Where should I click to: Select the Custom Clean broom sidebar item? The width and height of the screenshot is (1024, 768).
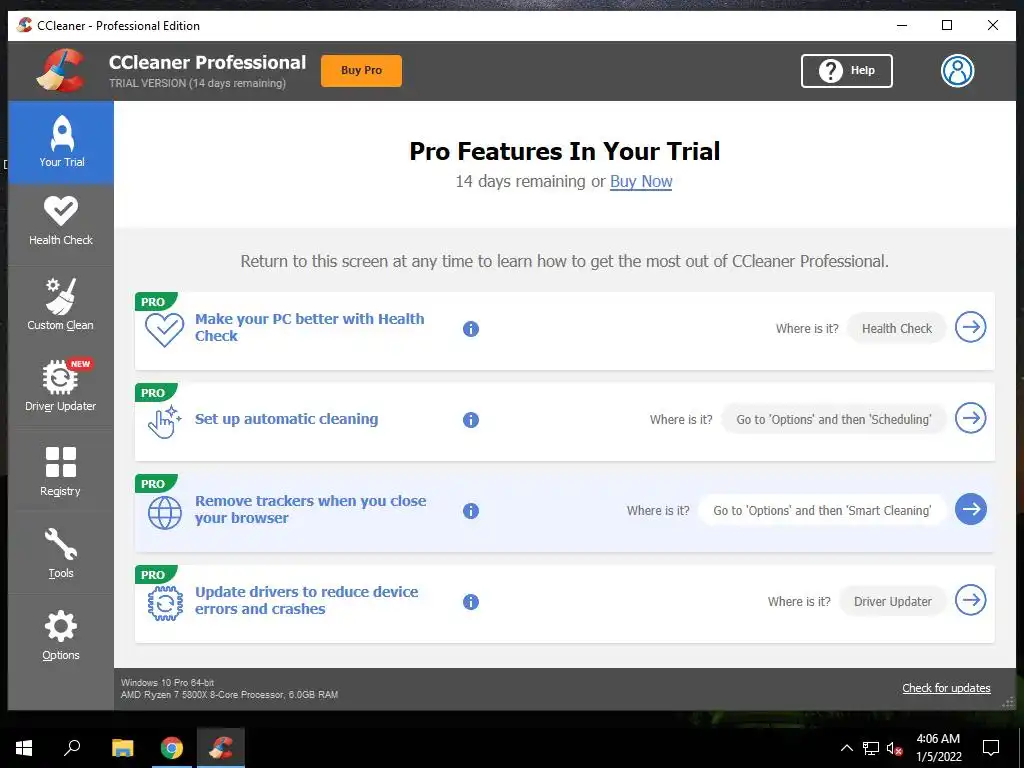tap(61, 305)
